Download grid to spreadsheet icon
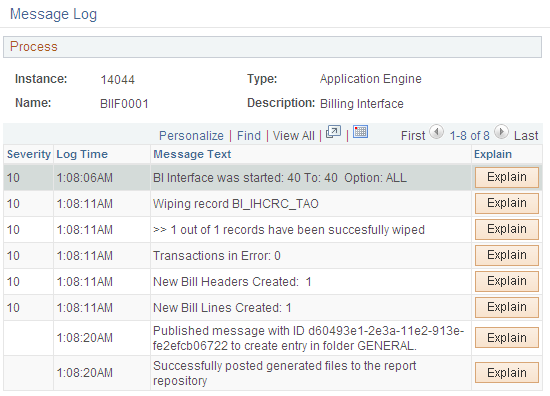The image size is (550, 396). pyautogui.click(x=360, y=132)
